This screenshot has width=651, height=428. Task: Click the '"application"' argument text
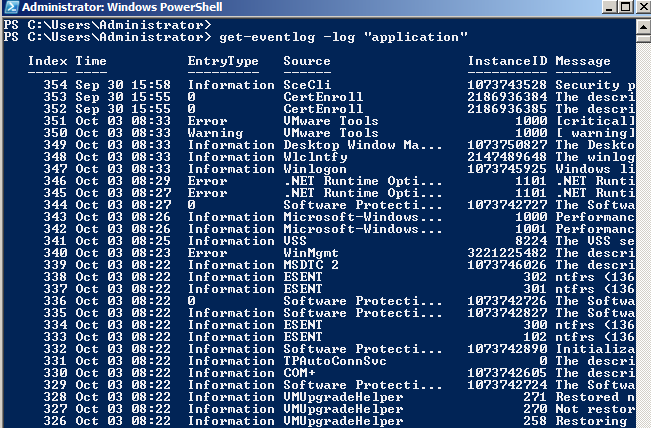(x=416, y=37)
